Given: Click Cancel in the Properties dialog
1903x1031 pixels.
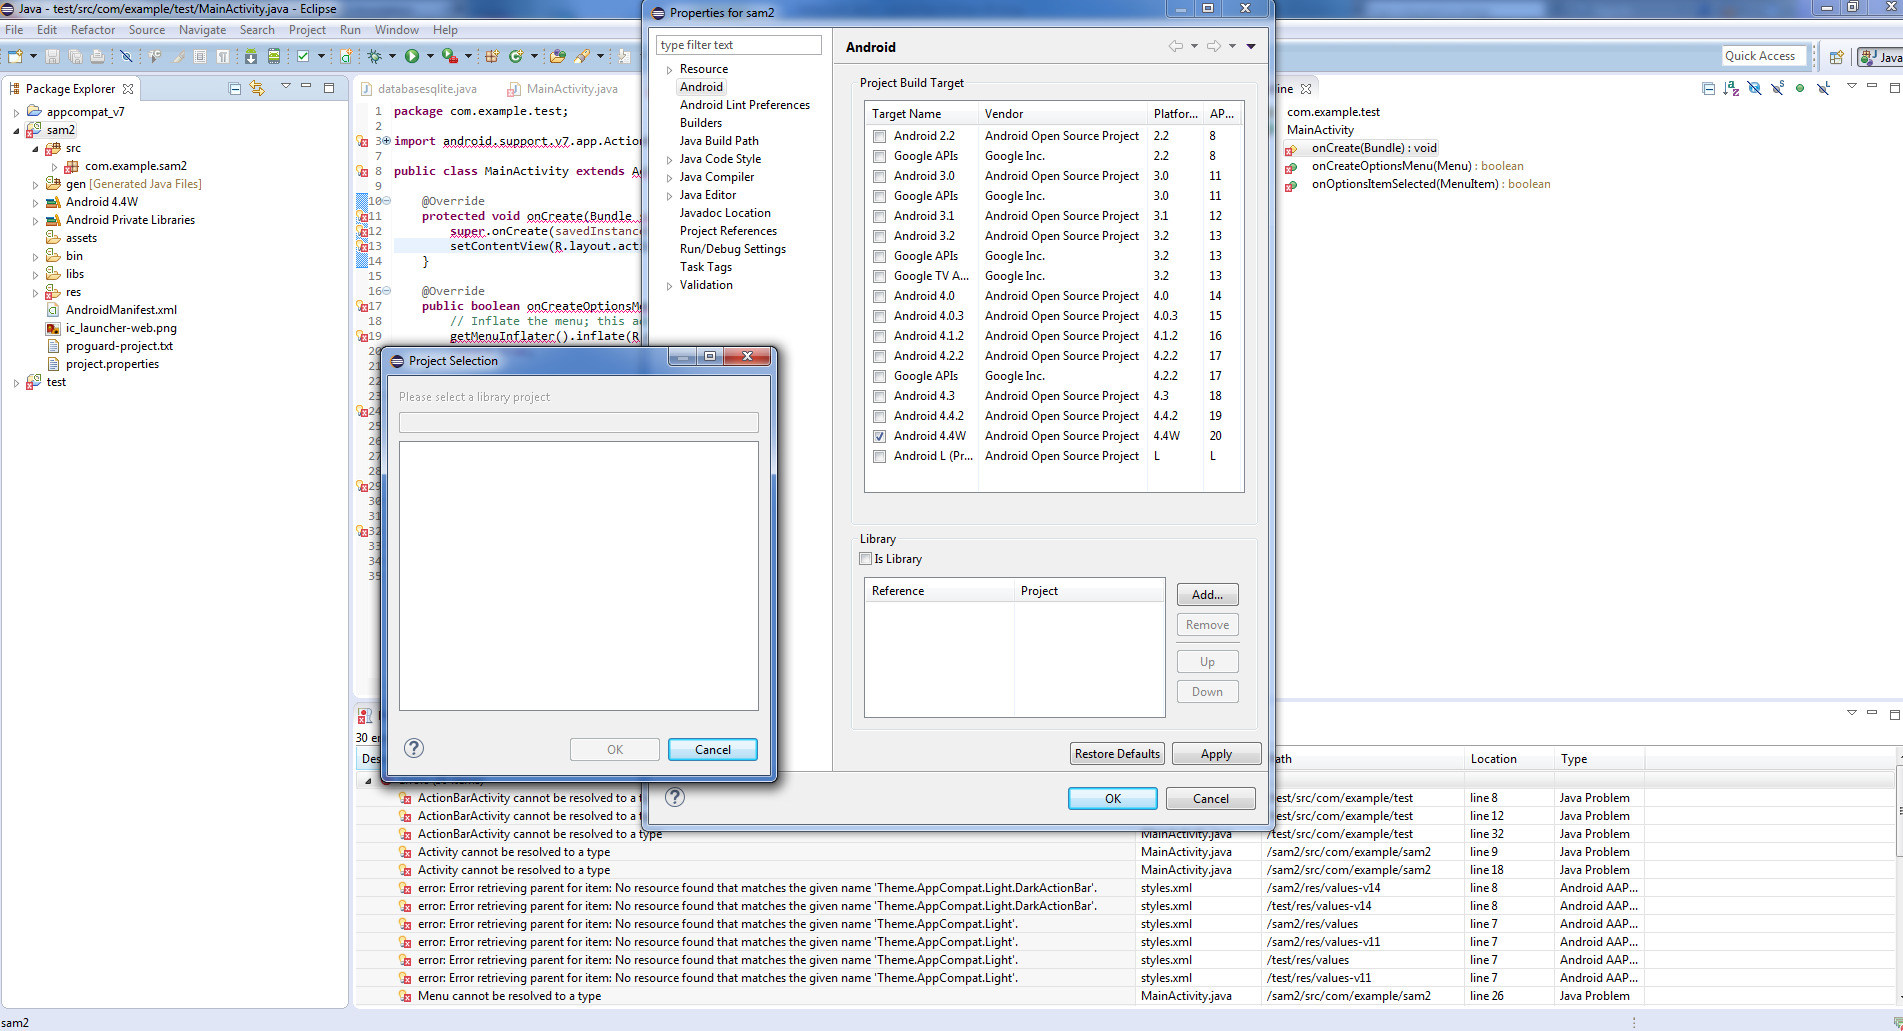Looking at the screenshot, I should click(x=1210, y=798).
